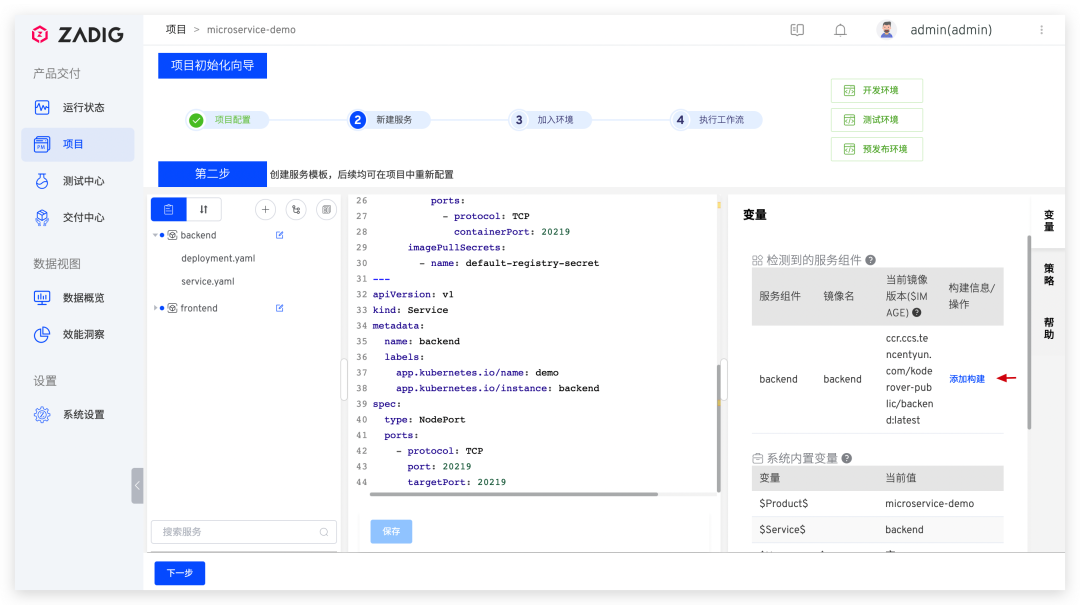This screenshot has width=1080, height=605.
Task: Select step 2 新建服务
Action: tap(390, 120)
